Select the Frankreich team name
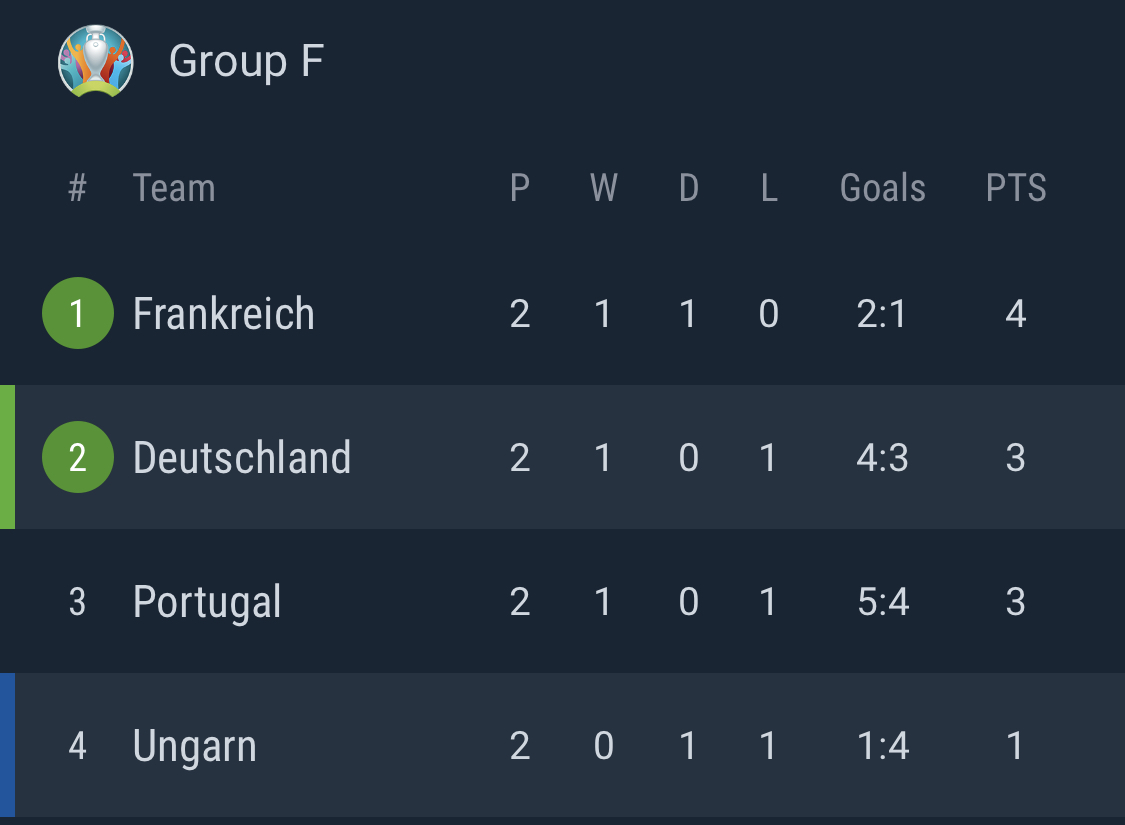The height and width of the screenshot is (825, 1125). pos(224,314)
